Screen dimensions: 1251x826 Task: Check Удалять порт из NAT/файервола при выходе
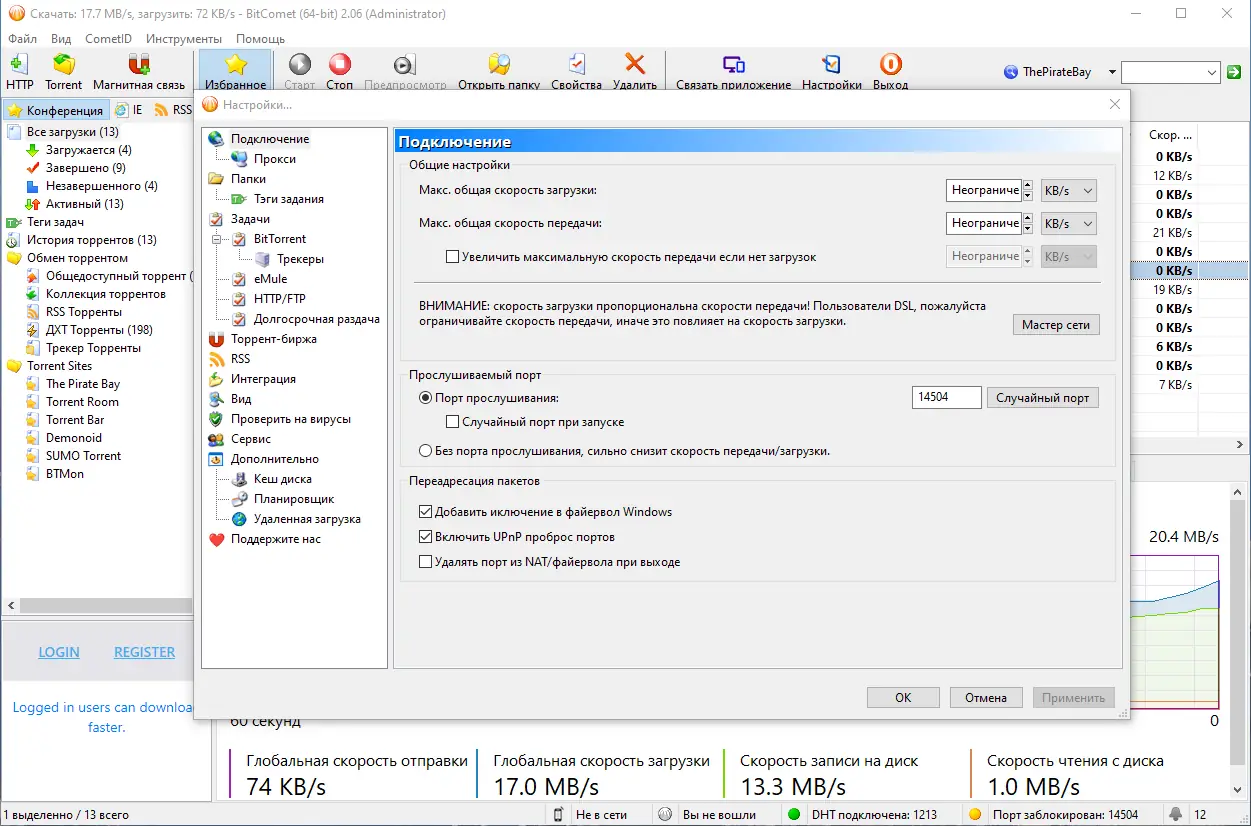point(425,562)
